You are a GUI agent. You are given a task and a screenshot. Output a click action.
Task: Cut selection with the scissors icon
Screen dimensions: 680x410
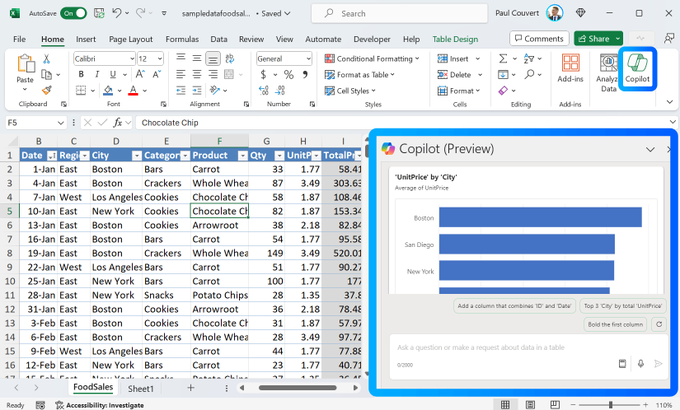tap(46, 59)
